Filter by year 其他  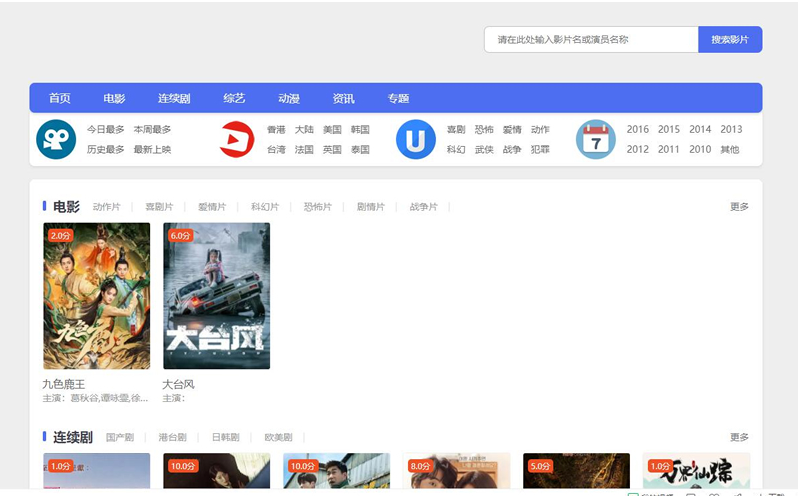click(x=730, y=150)
